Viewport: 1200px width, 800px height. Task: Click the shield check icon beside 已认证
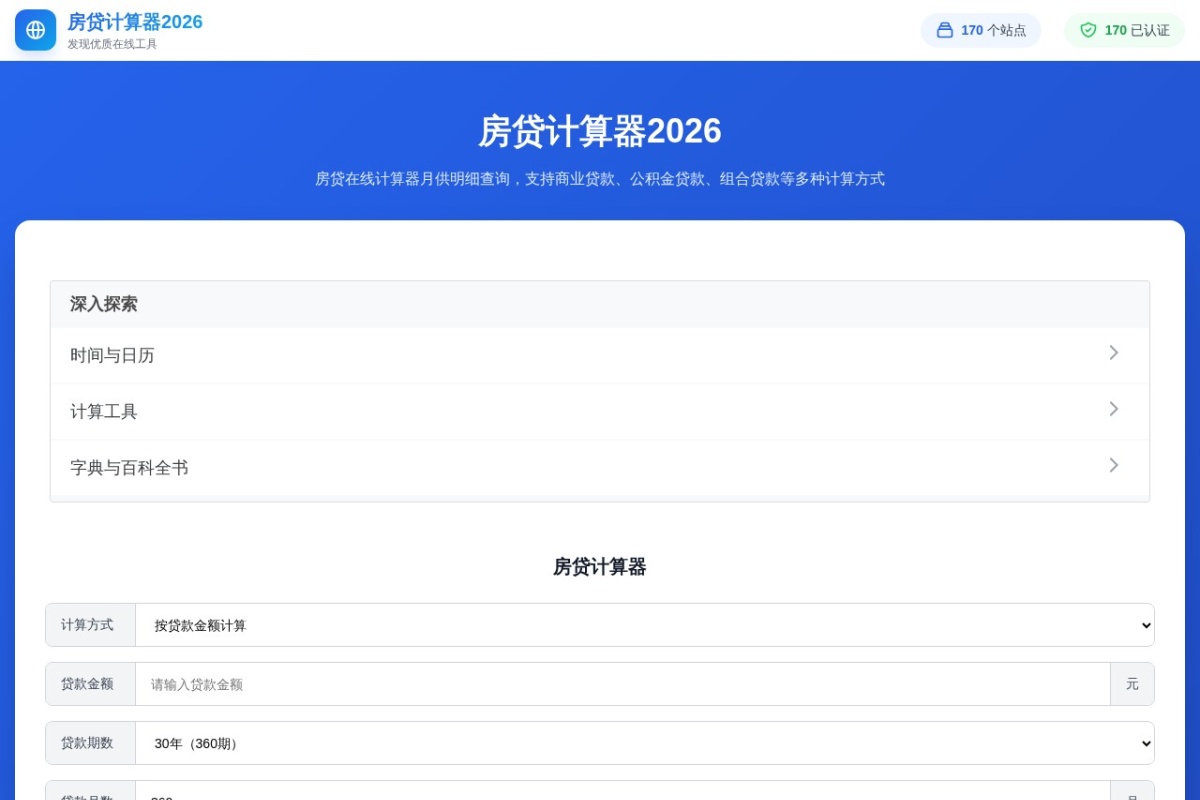[x=1088, y=30]
